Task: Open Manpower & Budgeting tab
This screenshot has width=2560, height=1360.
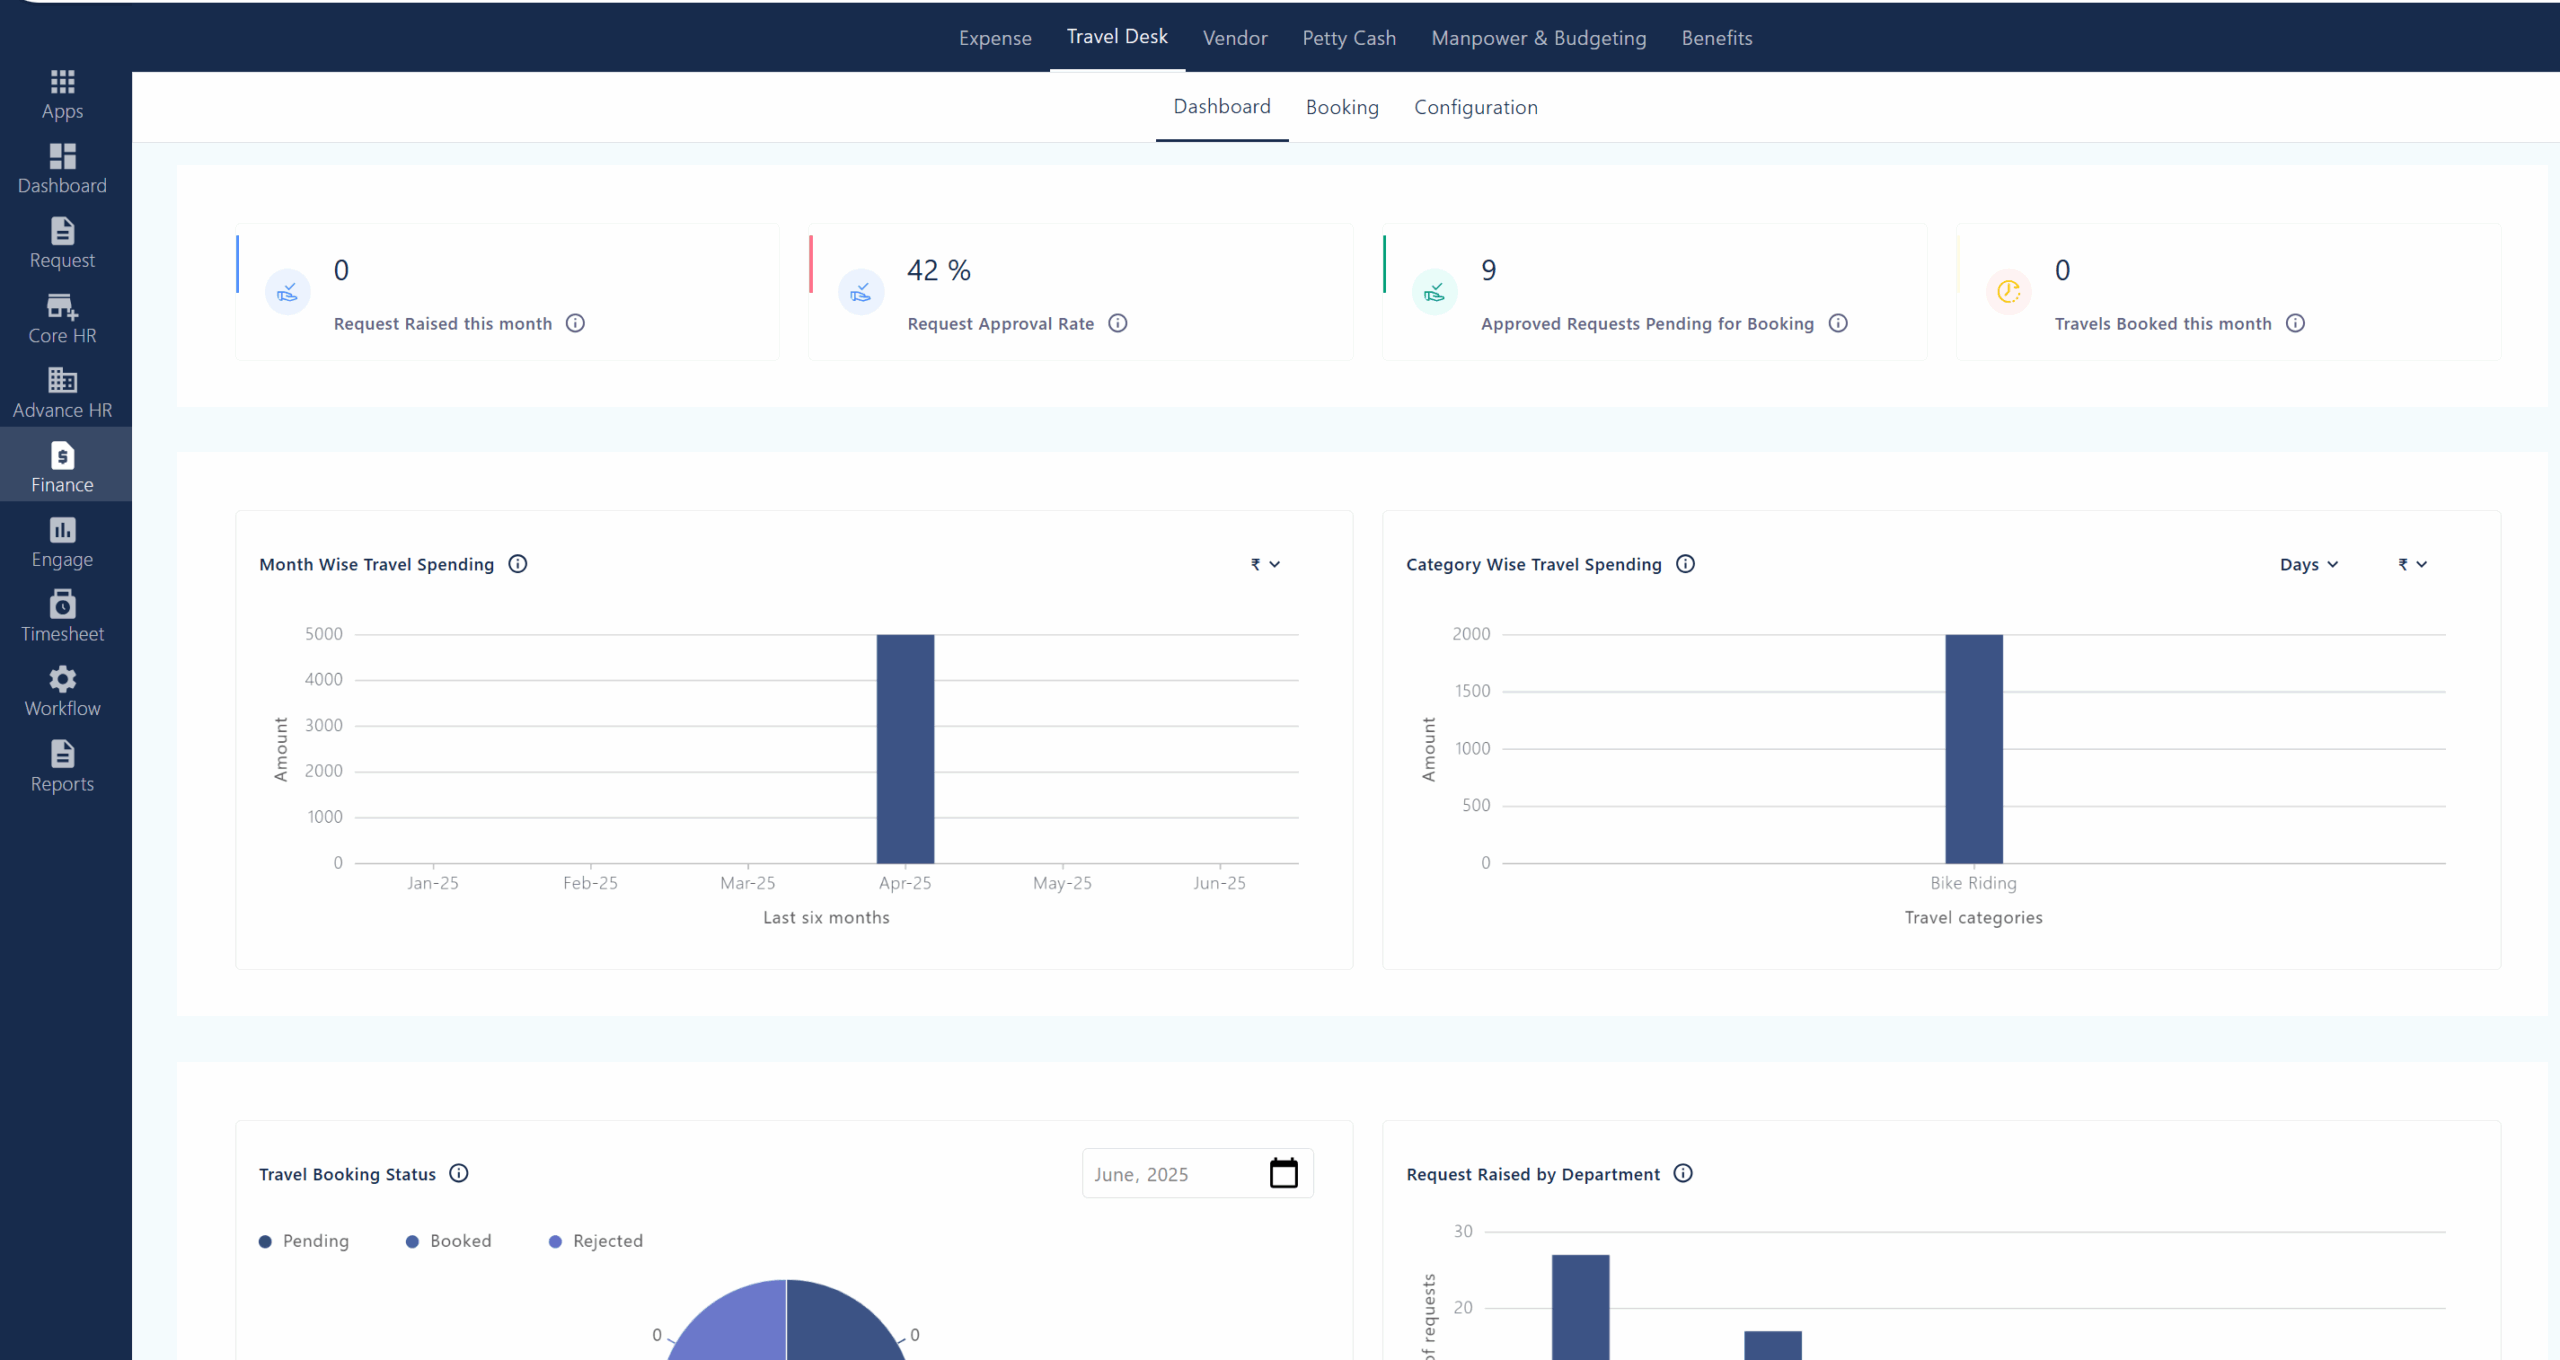Action: [x=1538, y=38]
